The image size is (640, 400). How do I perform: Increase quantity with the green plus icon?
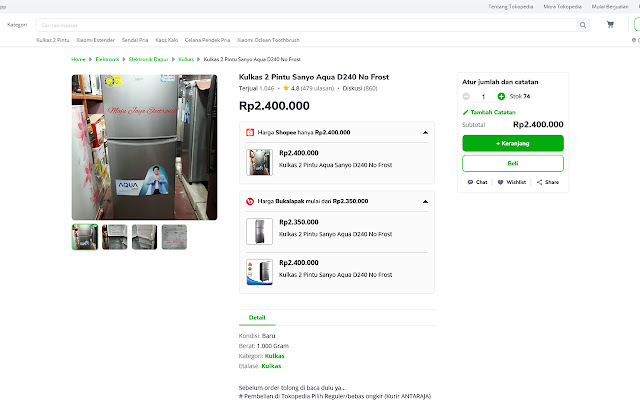[x=501, y=96]
